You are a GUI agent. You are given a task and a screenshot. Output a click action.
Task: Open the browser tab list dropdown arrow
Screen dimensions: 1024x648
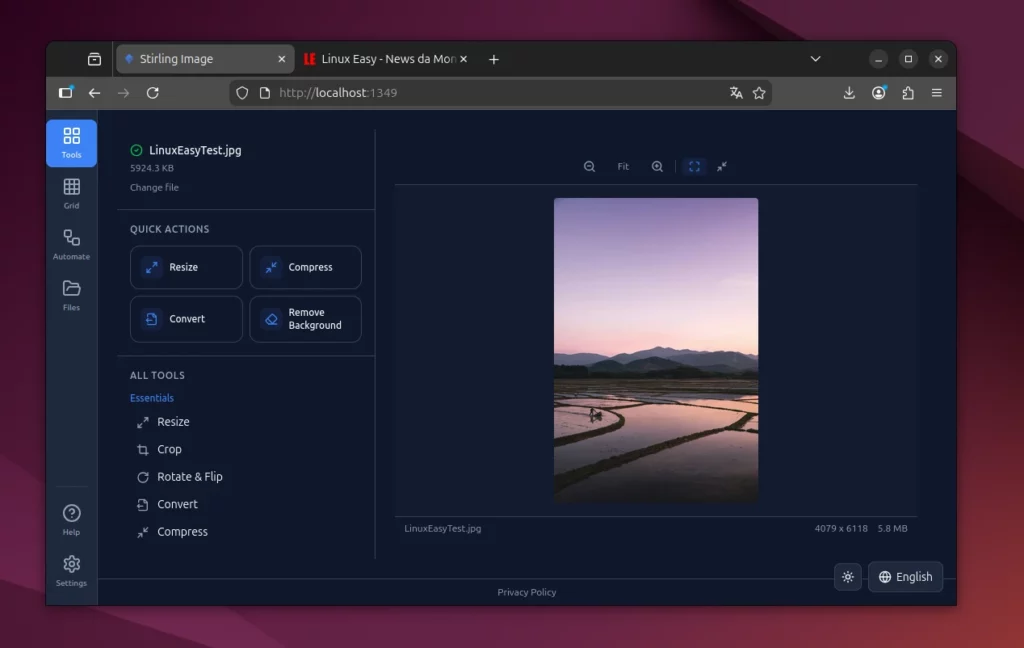pyautogui.click(x=815, y=59)
